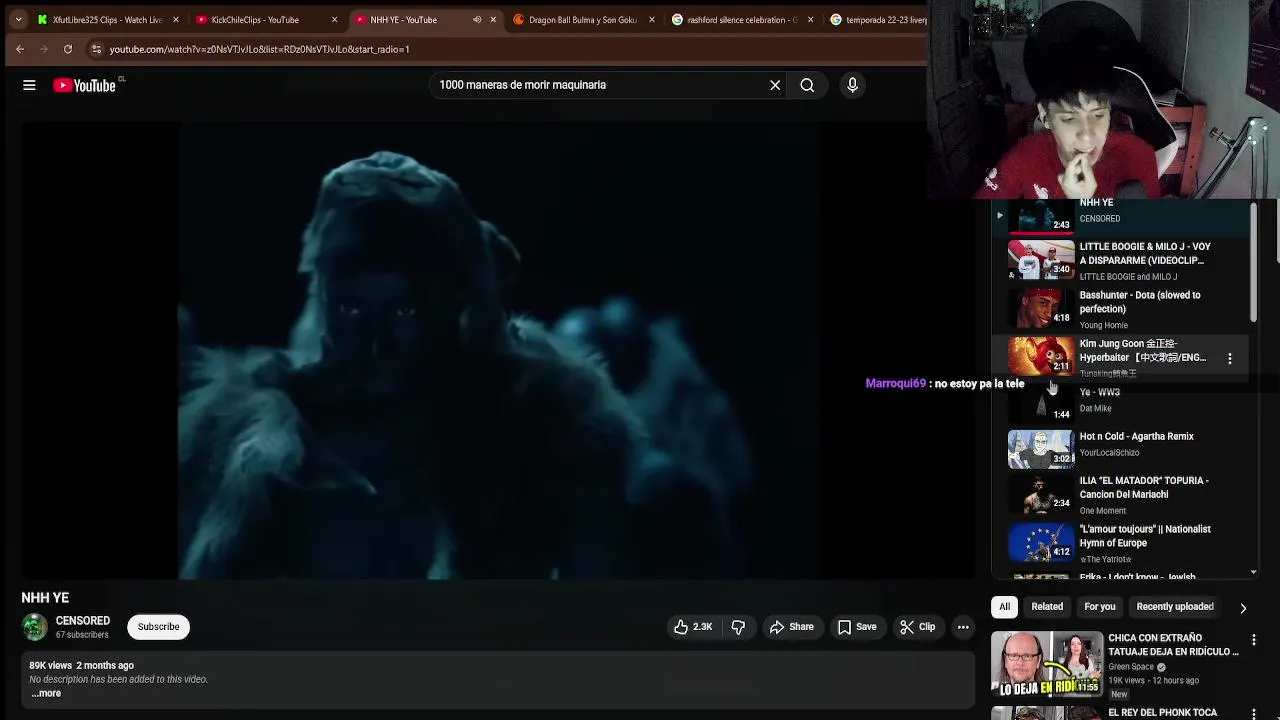
Task: Click the now-playing NHH YE playlist row
Action: tap(1120, 214)
